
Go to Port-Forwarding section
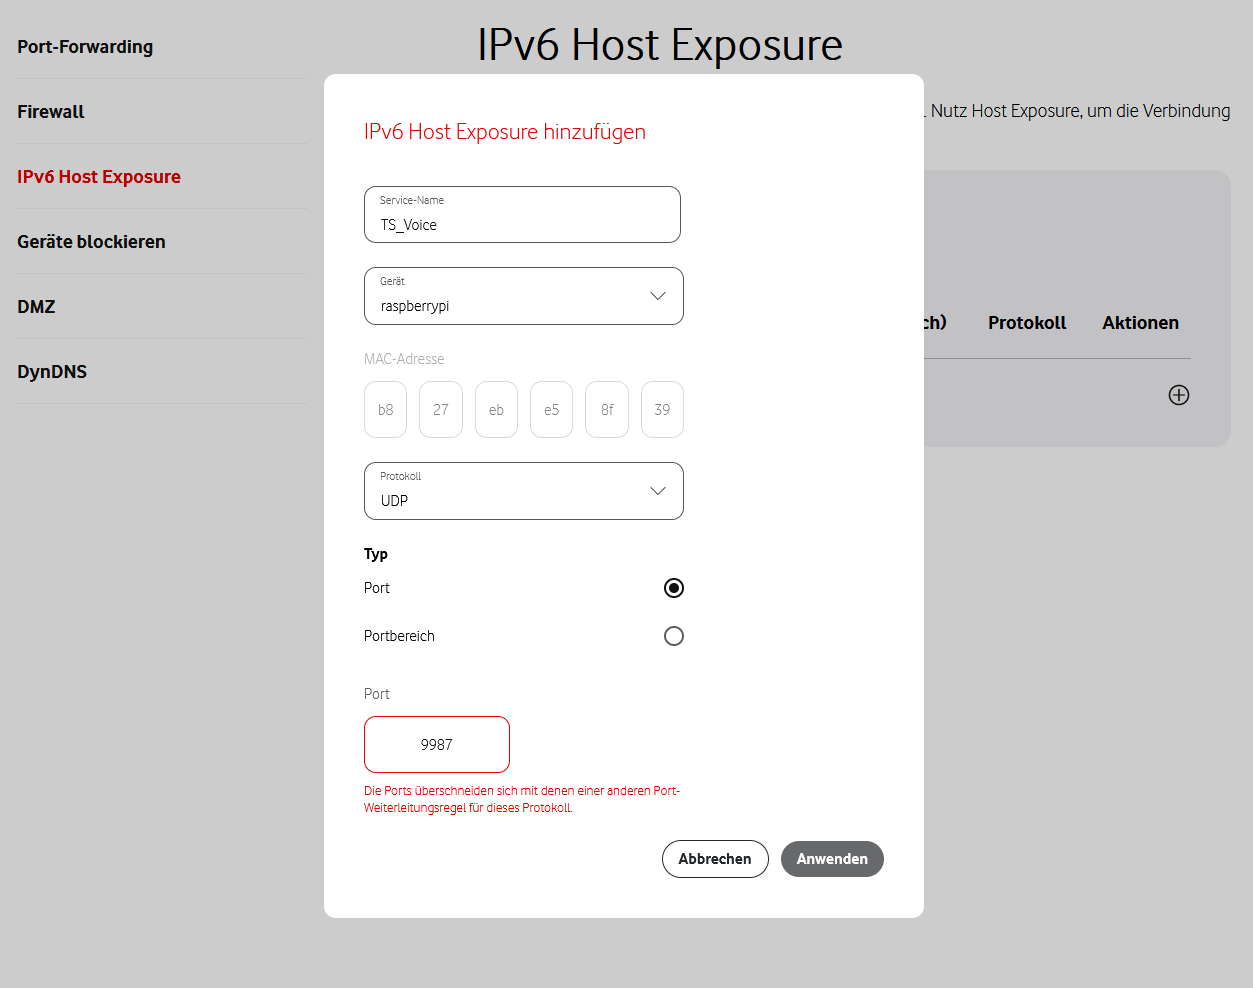point(85,47)
